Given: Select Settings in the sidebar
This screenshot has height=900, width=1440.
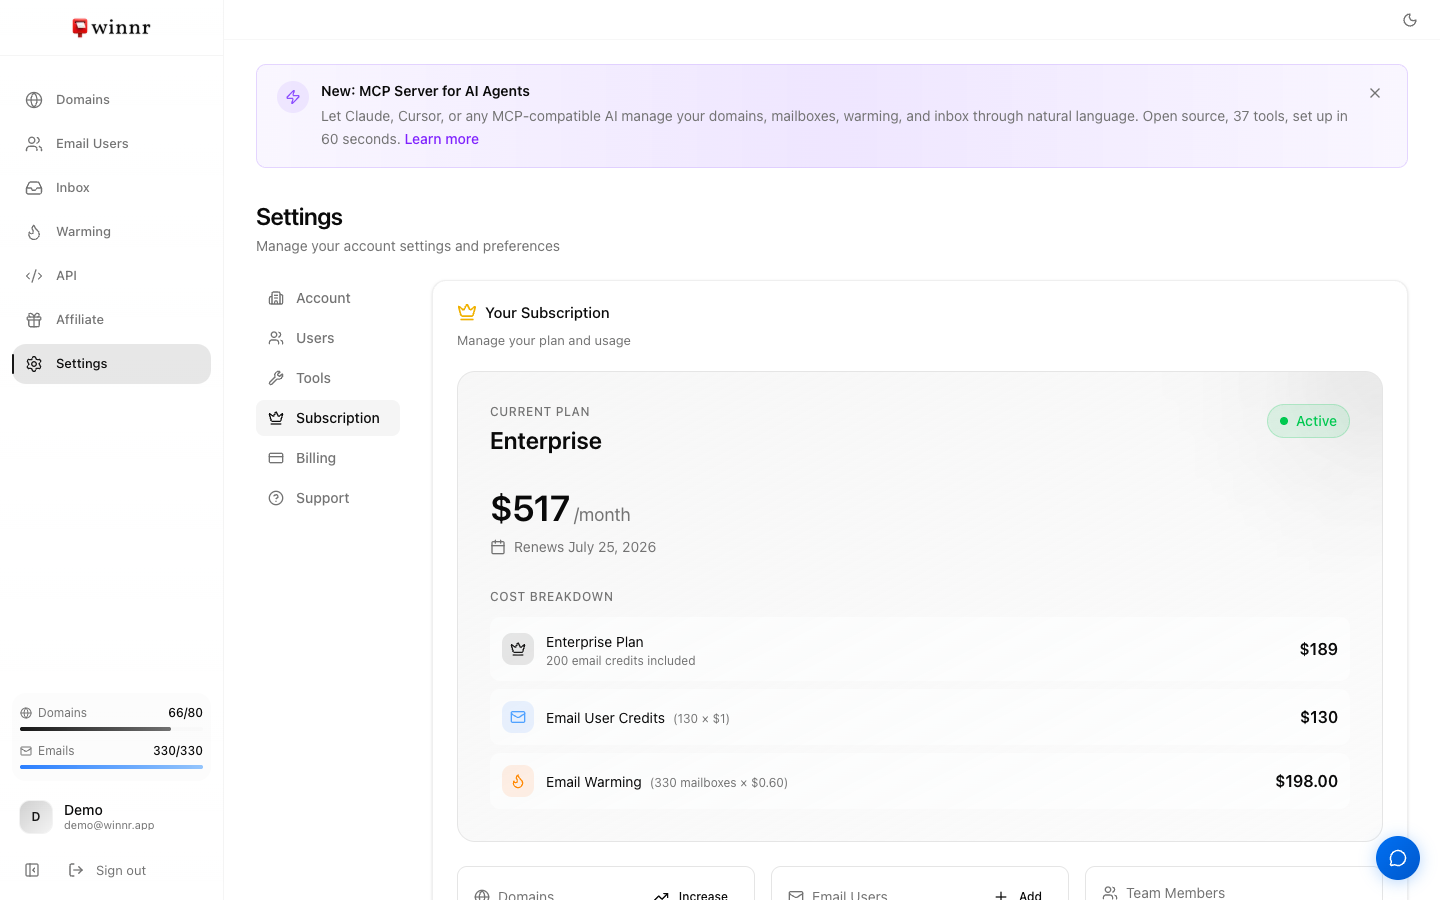Looking at the screenshot, I should pyautogui.click(x=111, y=364).
